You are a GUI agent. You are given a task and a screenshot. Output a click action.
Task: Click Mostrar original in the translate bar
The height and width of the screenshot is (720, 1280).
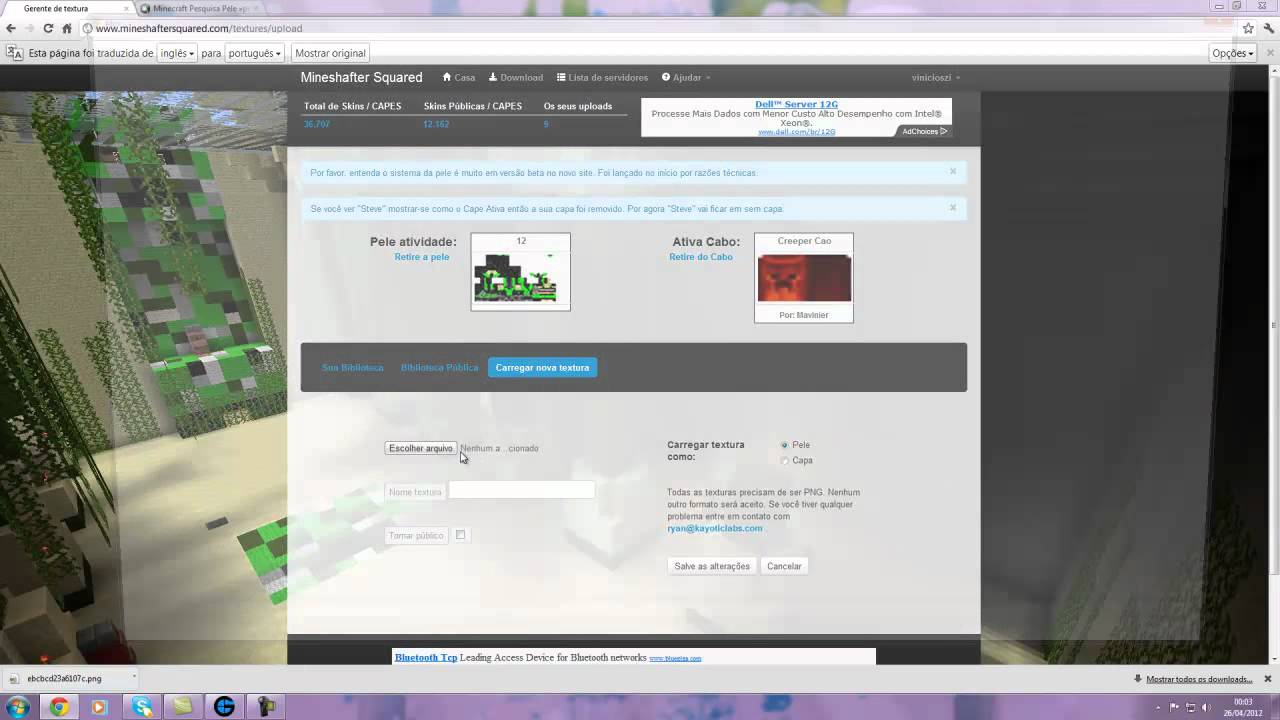click(330, 53)
